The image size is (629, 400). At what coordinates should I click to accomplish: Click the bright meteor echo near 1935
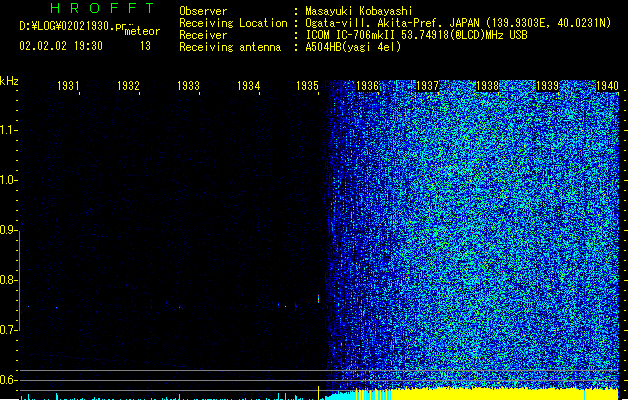coord(319,299)
